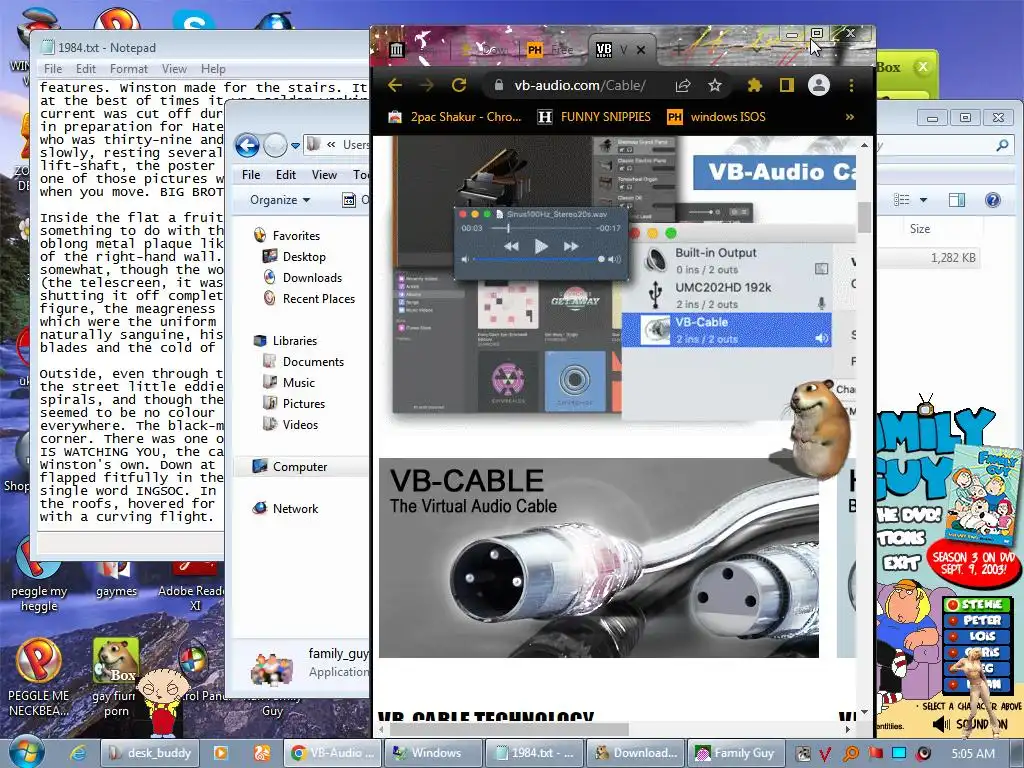Open a new Chrome tab
The image size is (1024, 768).
pyautogui.click(x=679, y=50)
